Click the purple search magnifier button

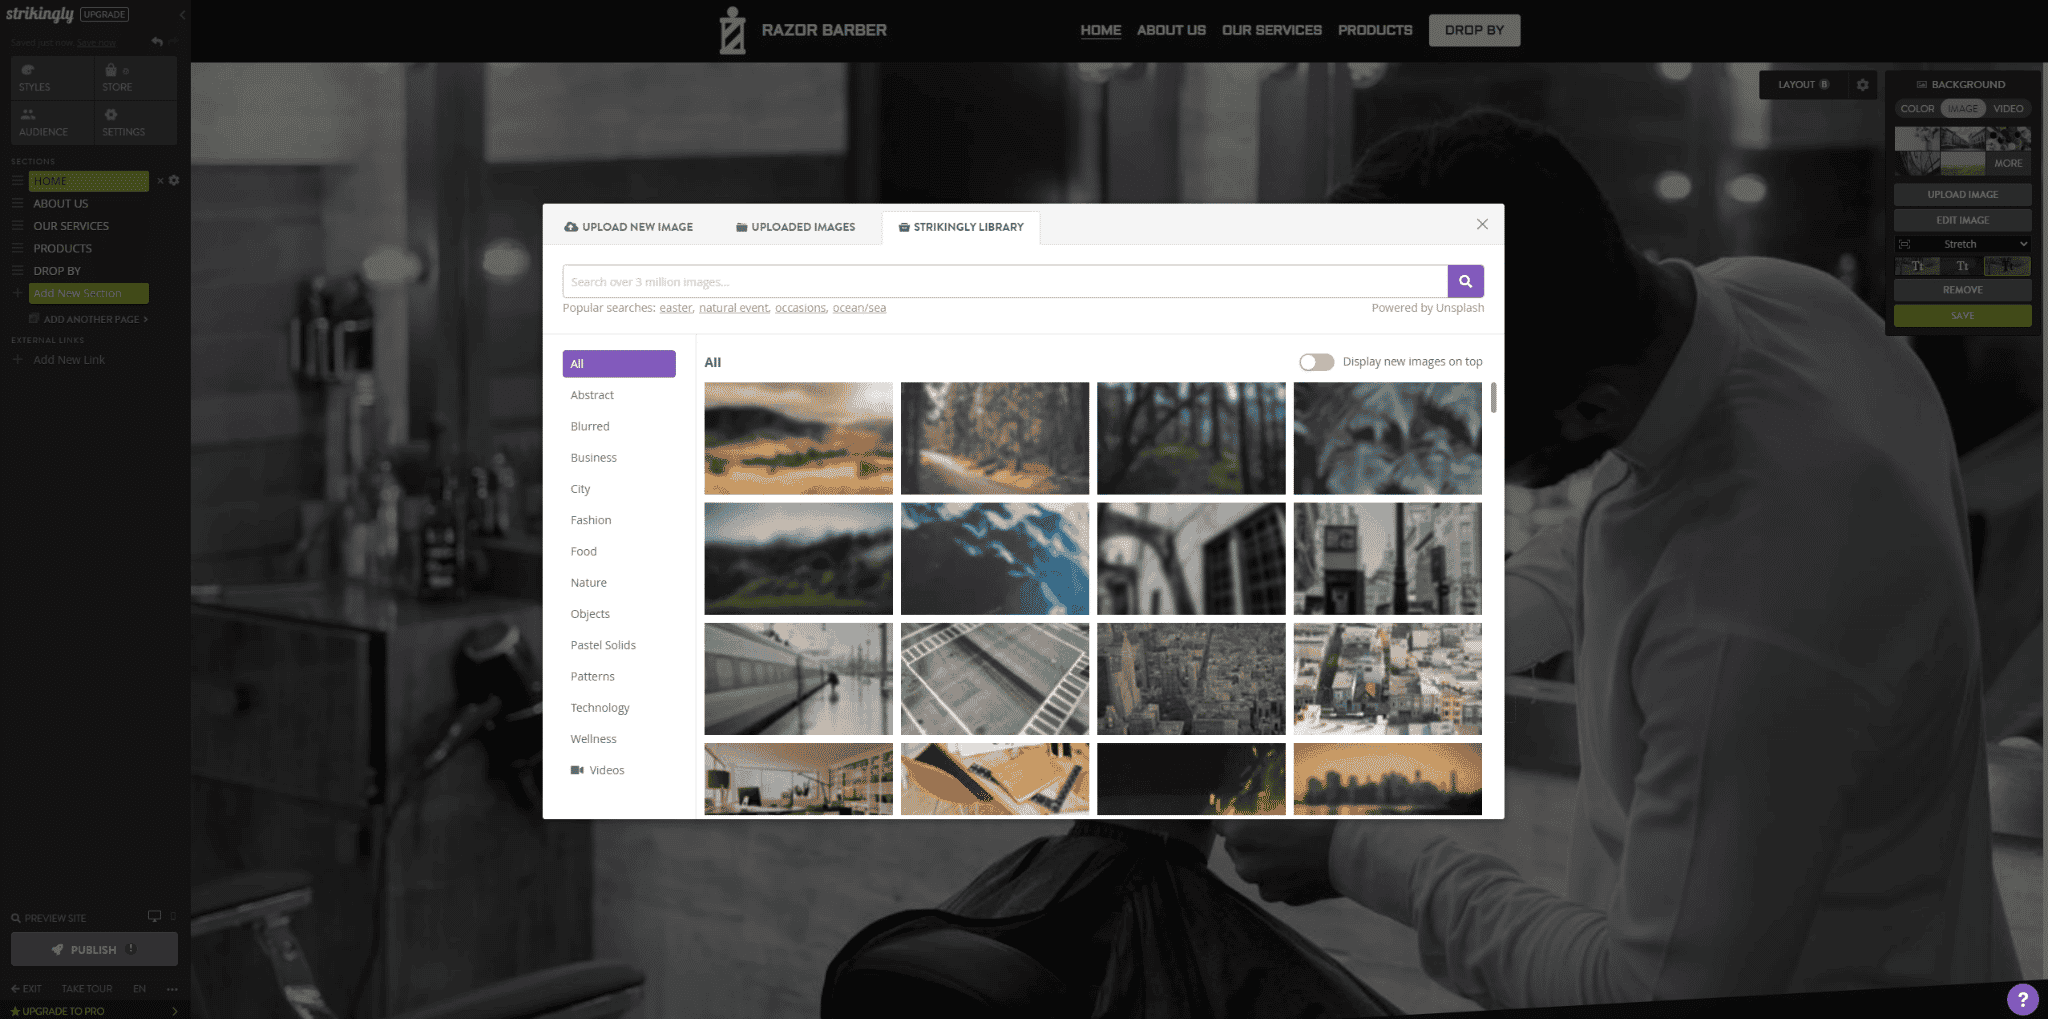(1465, 282)
